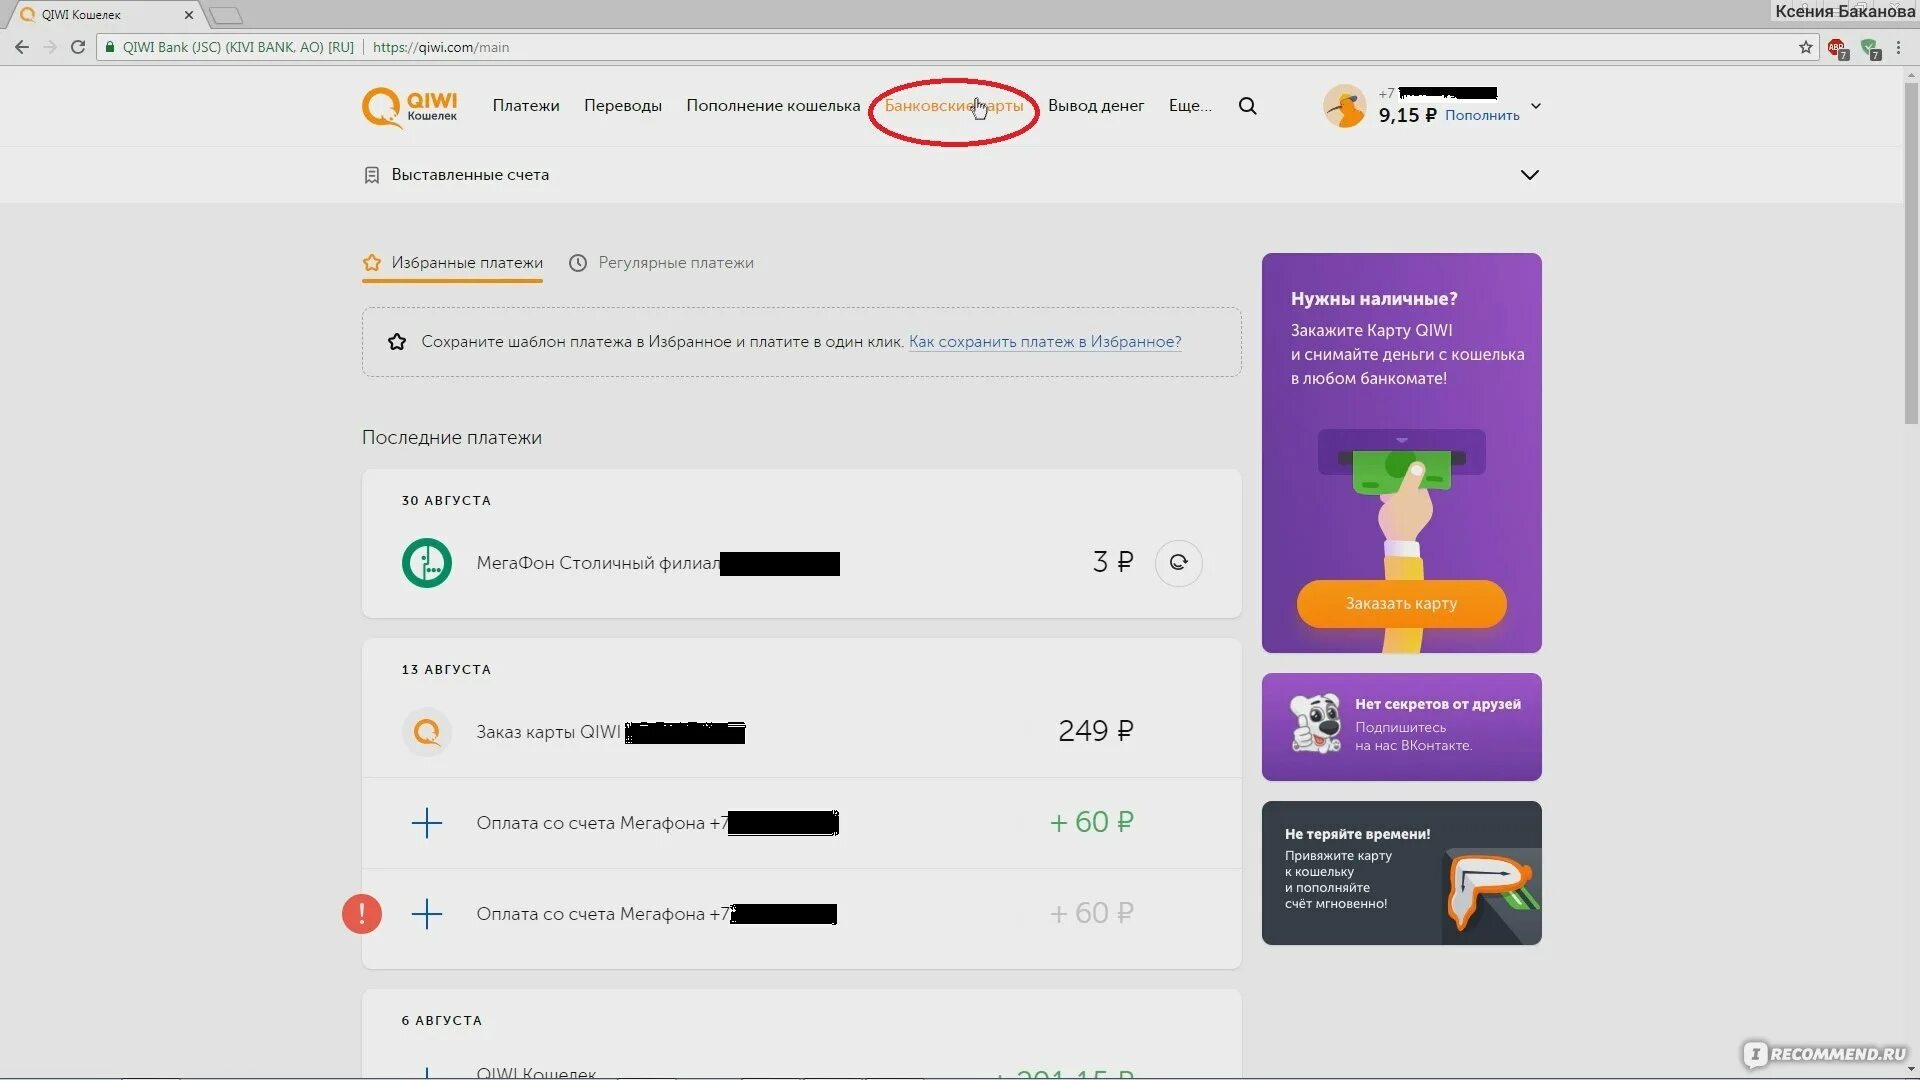This screenshot has width=1920, height=1080.
Task: Click the QIWI card order icon
Action: tap(427, 732)
